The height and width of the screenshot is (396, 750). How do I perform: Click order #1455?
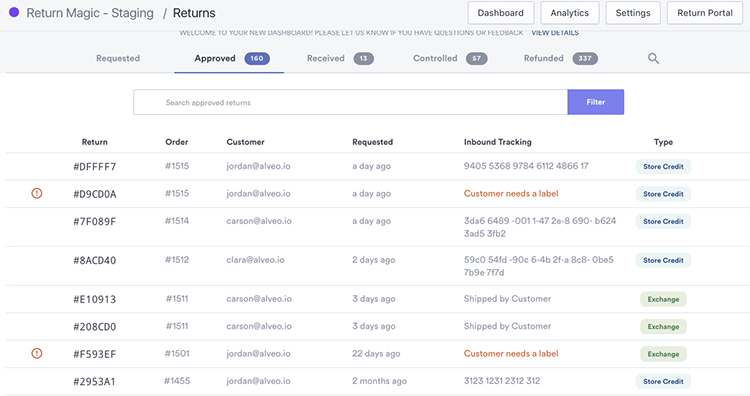pyautogui.click(x=177, y=381)
